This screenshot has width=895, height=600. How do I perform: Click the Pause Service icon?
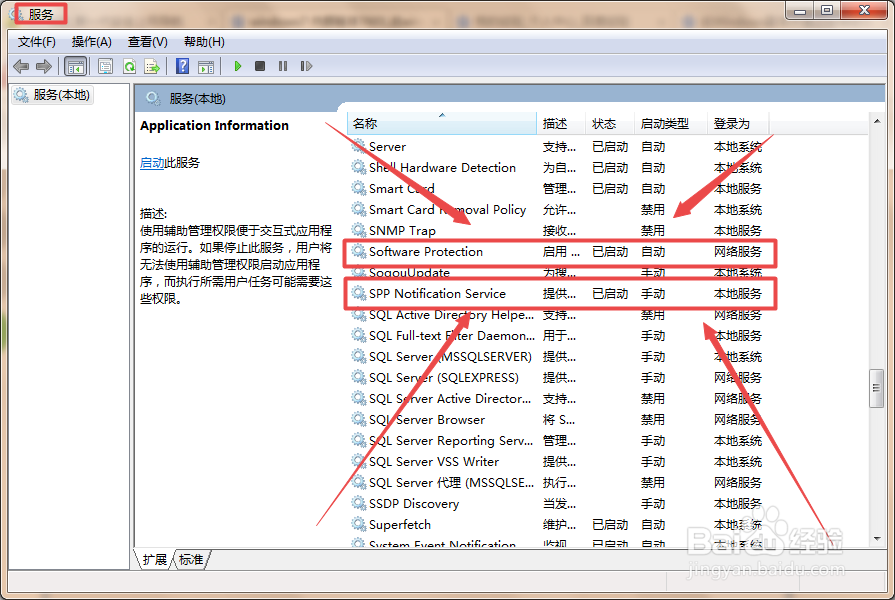(x=284, y=66)
